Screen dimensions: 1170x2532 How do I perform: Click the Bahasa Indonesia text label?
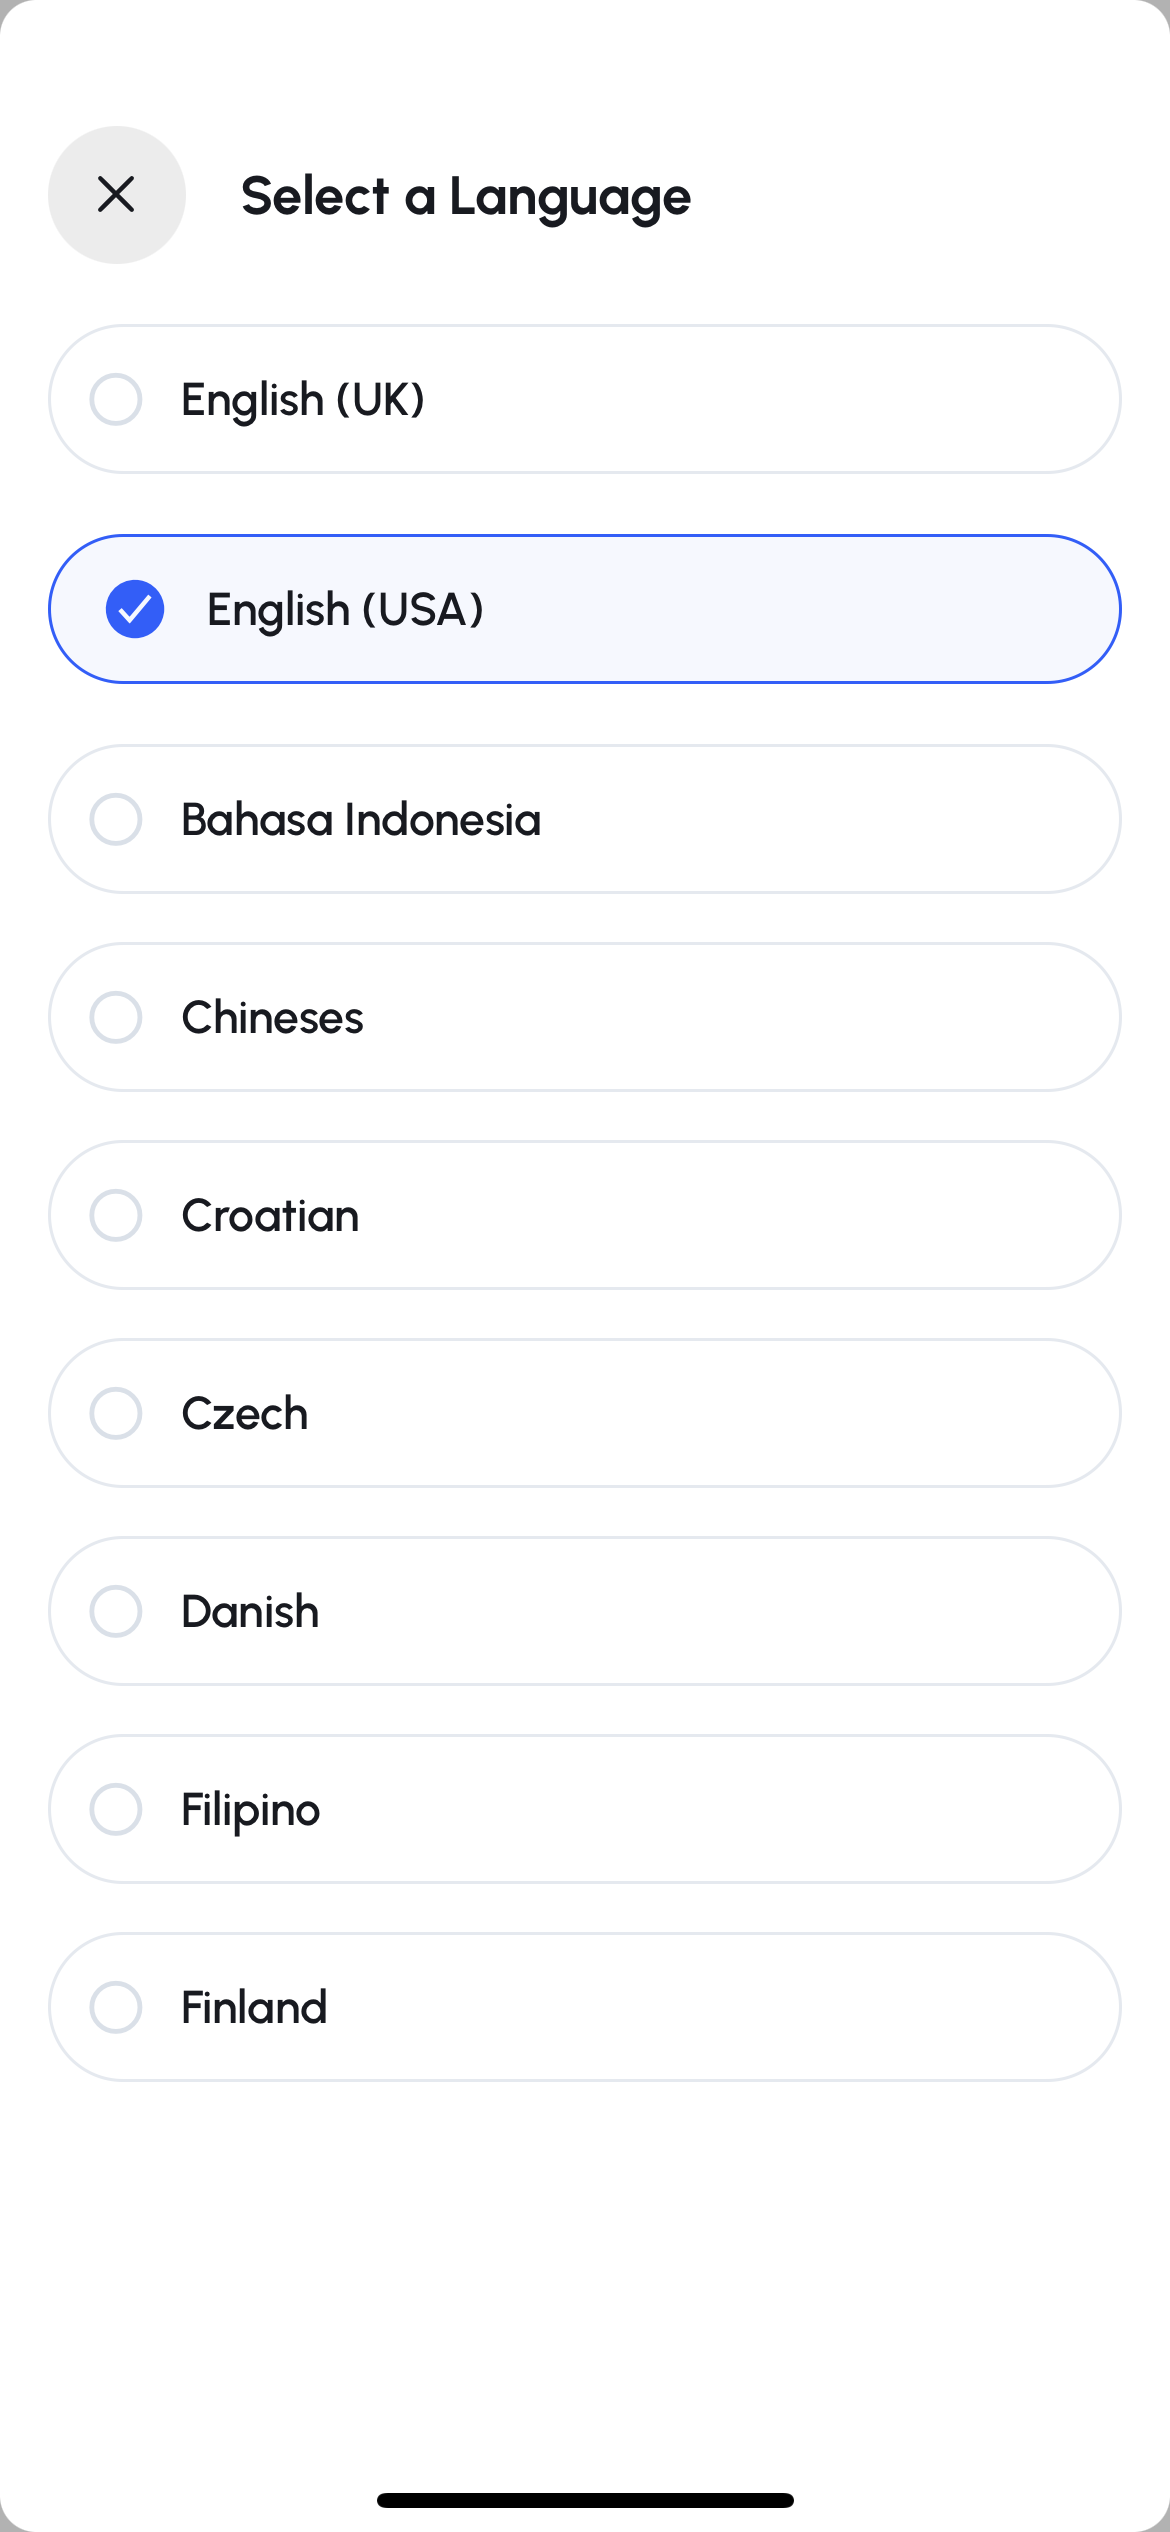361,820
